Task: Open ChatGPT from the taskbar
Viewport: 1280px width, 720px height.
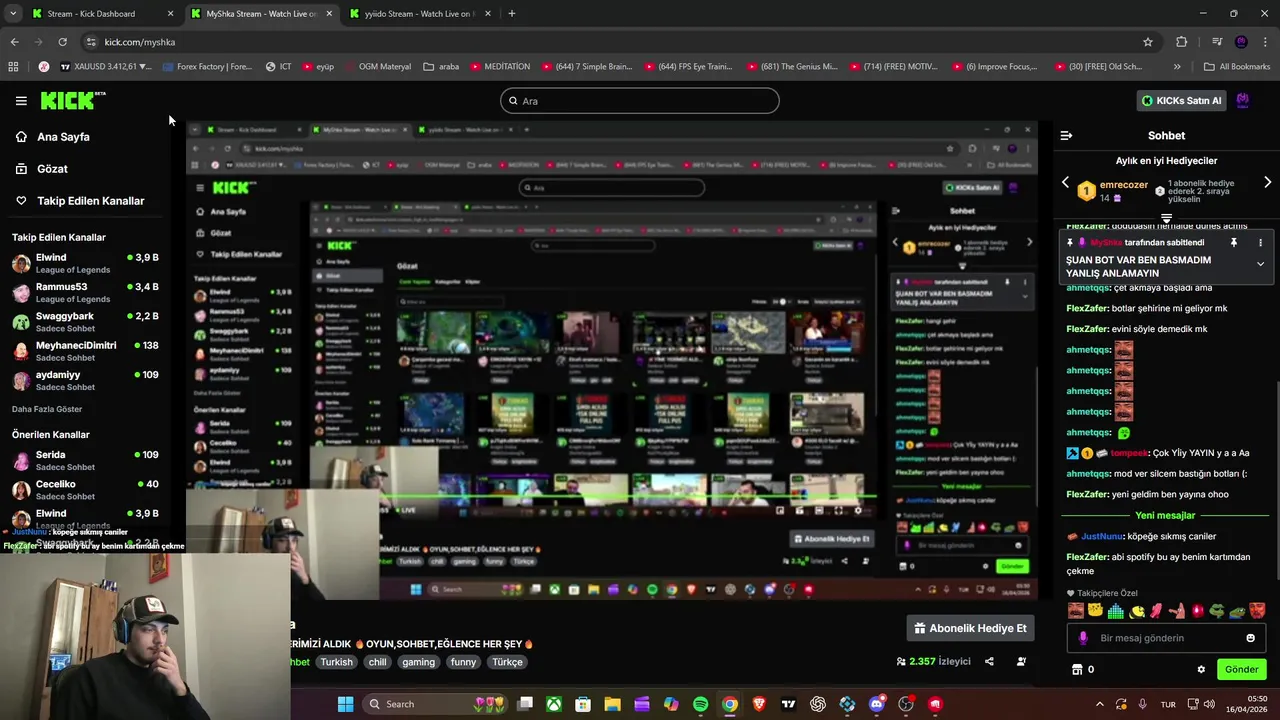Action: (818, 704)
